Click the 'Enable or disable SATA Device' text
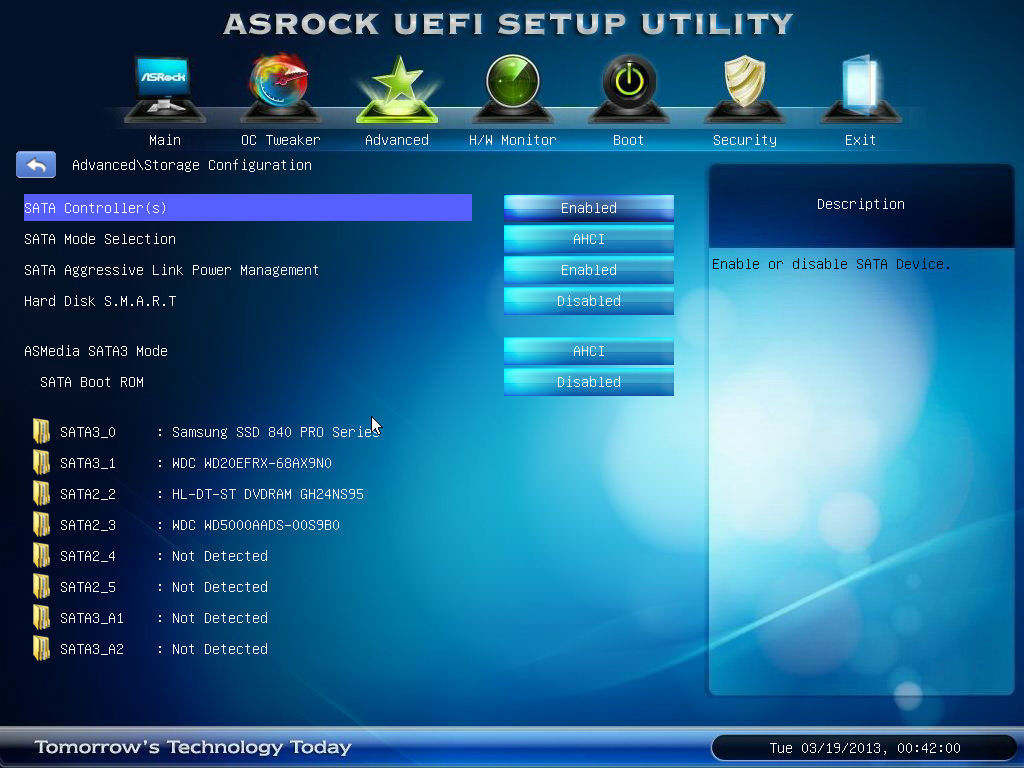Screen dimensions: 1024x768 point(831,264)
